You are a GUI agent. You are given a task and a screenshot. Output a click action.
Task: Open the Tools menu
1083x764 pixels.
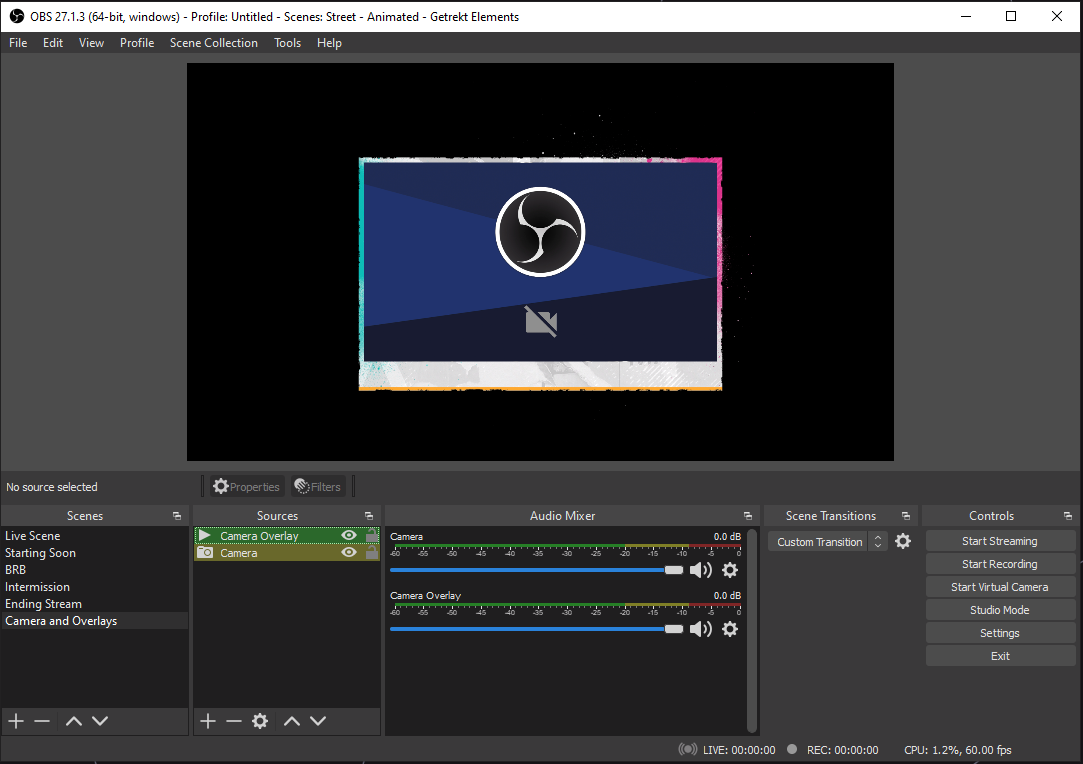(287, 43)
